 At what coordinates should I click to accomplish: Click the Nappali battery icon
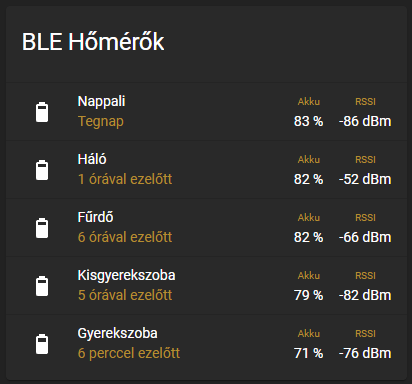pyautogui.click(x=42, y=112)
